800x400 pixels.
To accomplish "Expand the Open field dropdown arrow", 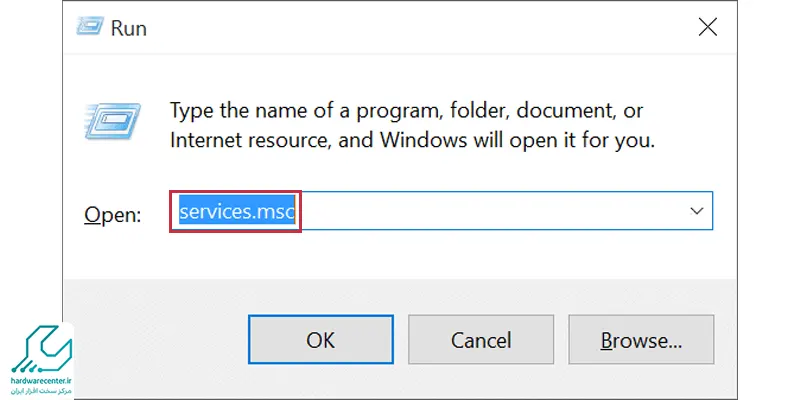I will point(696,211).
